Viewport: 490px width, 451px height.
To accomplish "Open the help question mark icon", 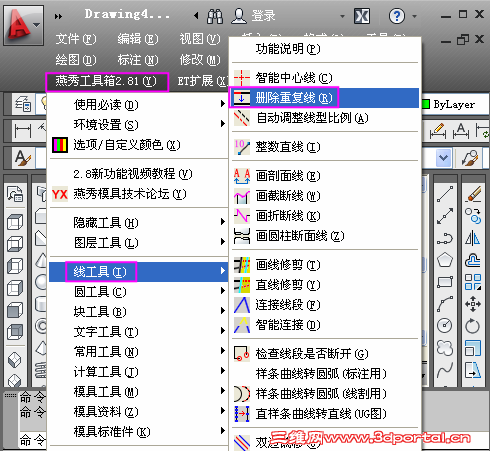I will point(397,16).
